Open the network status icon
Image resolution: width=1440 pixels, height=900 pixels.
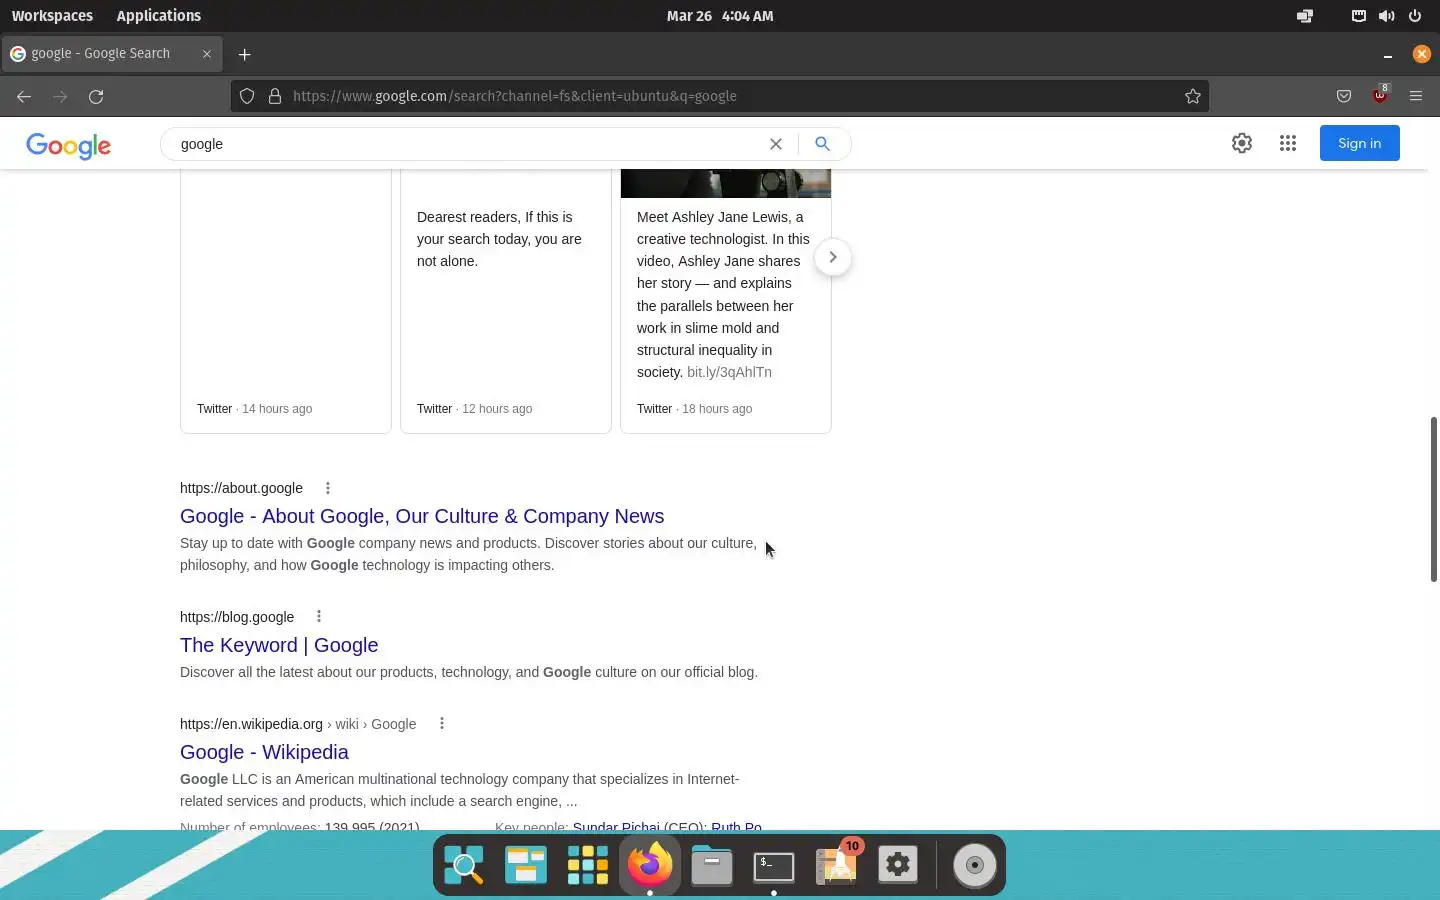1358,16
